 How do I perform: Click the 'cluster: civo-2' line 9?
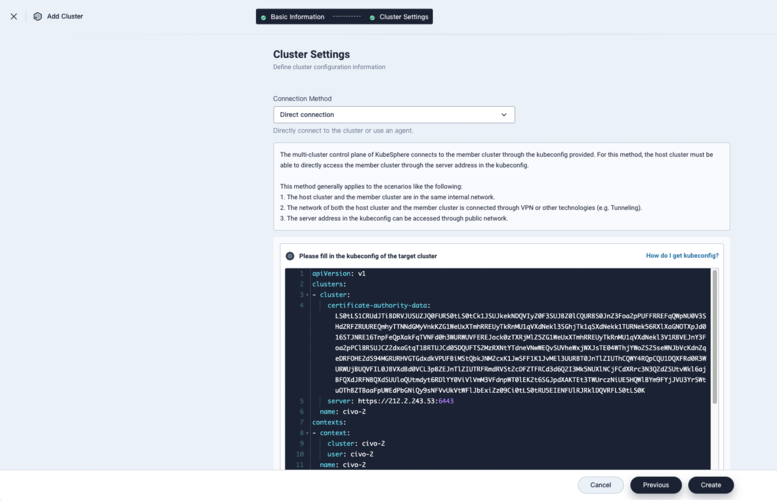[356, 444]
